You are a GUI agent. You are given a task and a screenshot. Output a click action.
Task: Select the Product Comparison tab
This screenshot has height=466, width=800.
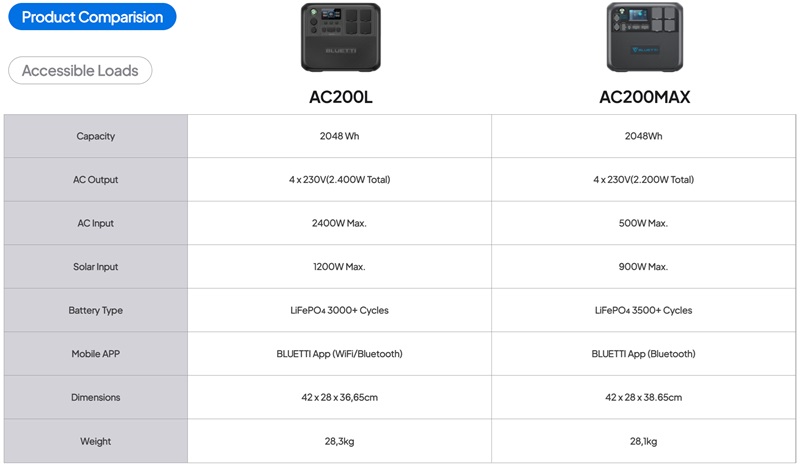coord(92,17)
